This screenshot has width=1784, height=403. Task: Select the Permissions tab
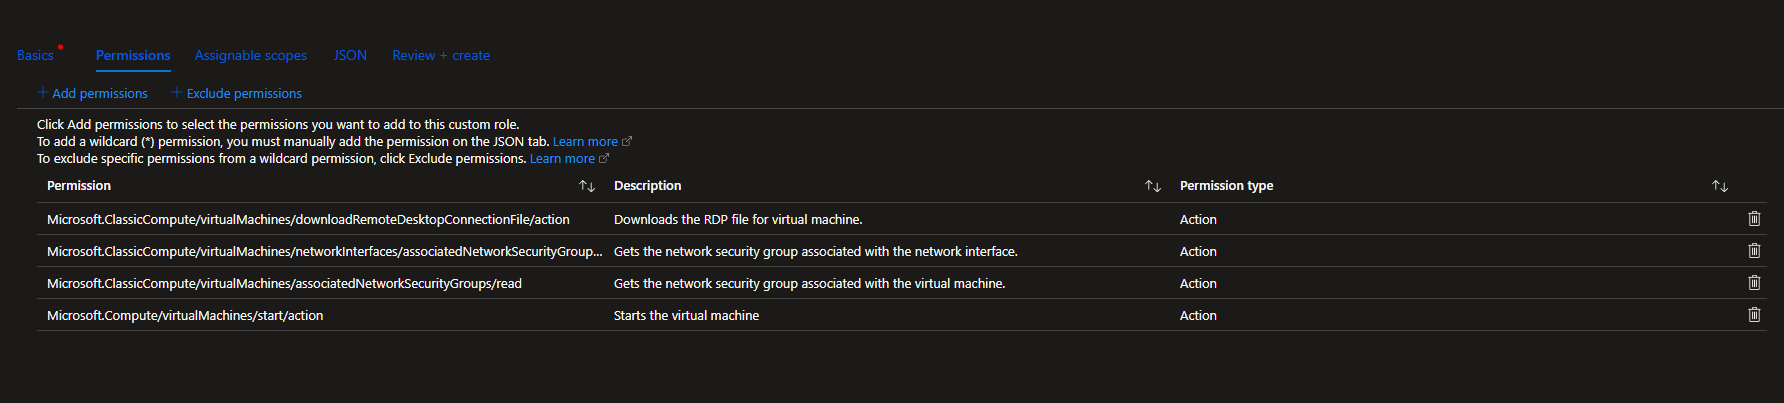click(x=133, y=55)
